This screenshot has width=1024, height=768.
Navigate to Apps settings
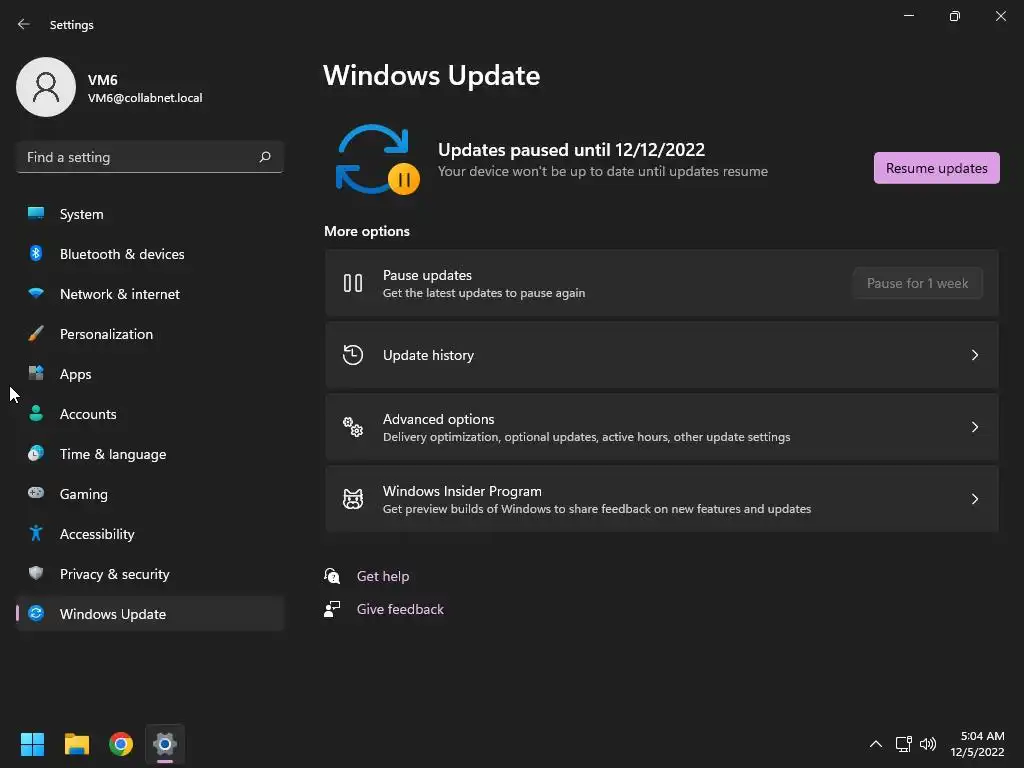point(150,374)
